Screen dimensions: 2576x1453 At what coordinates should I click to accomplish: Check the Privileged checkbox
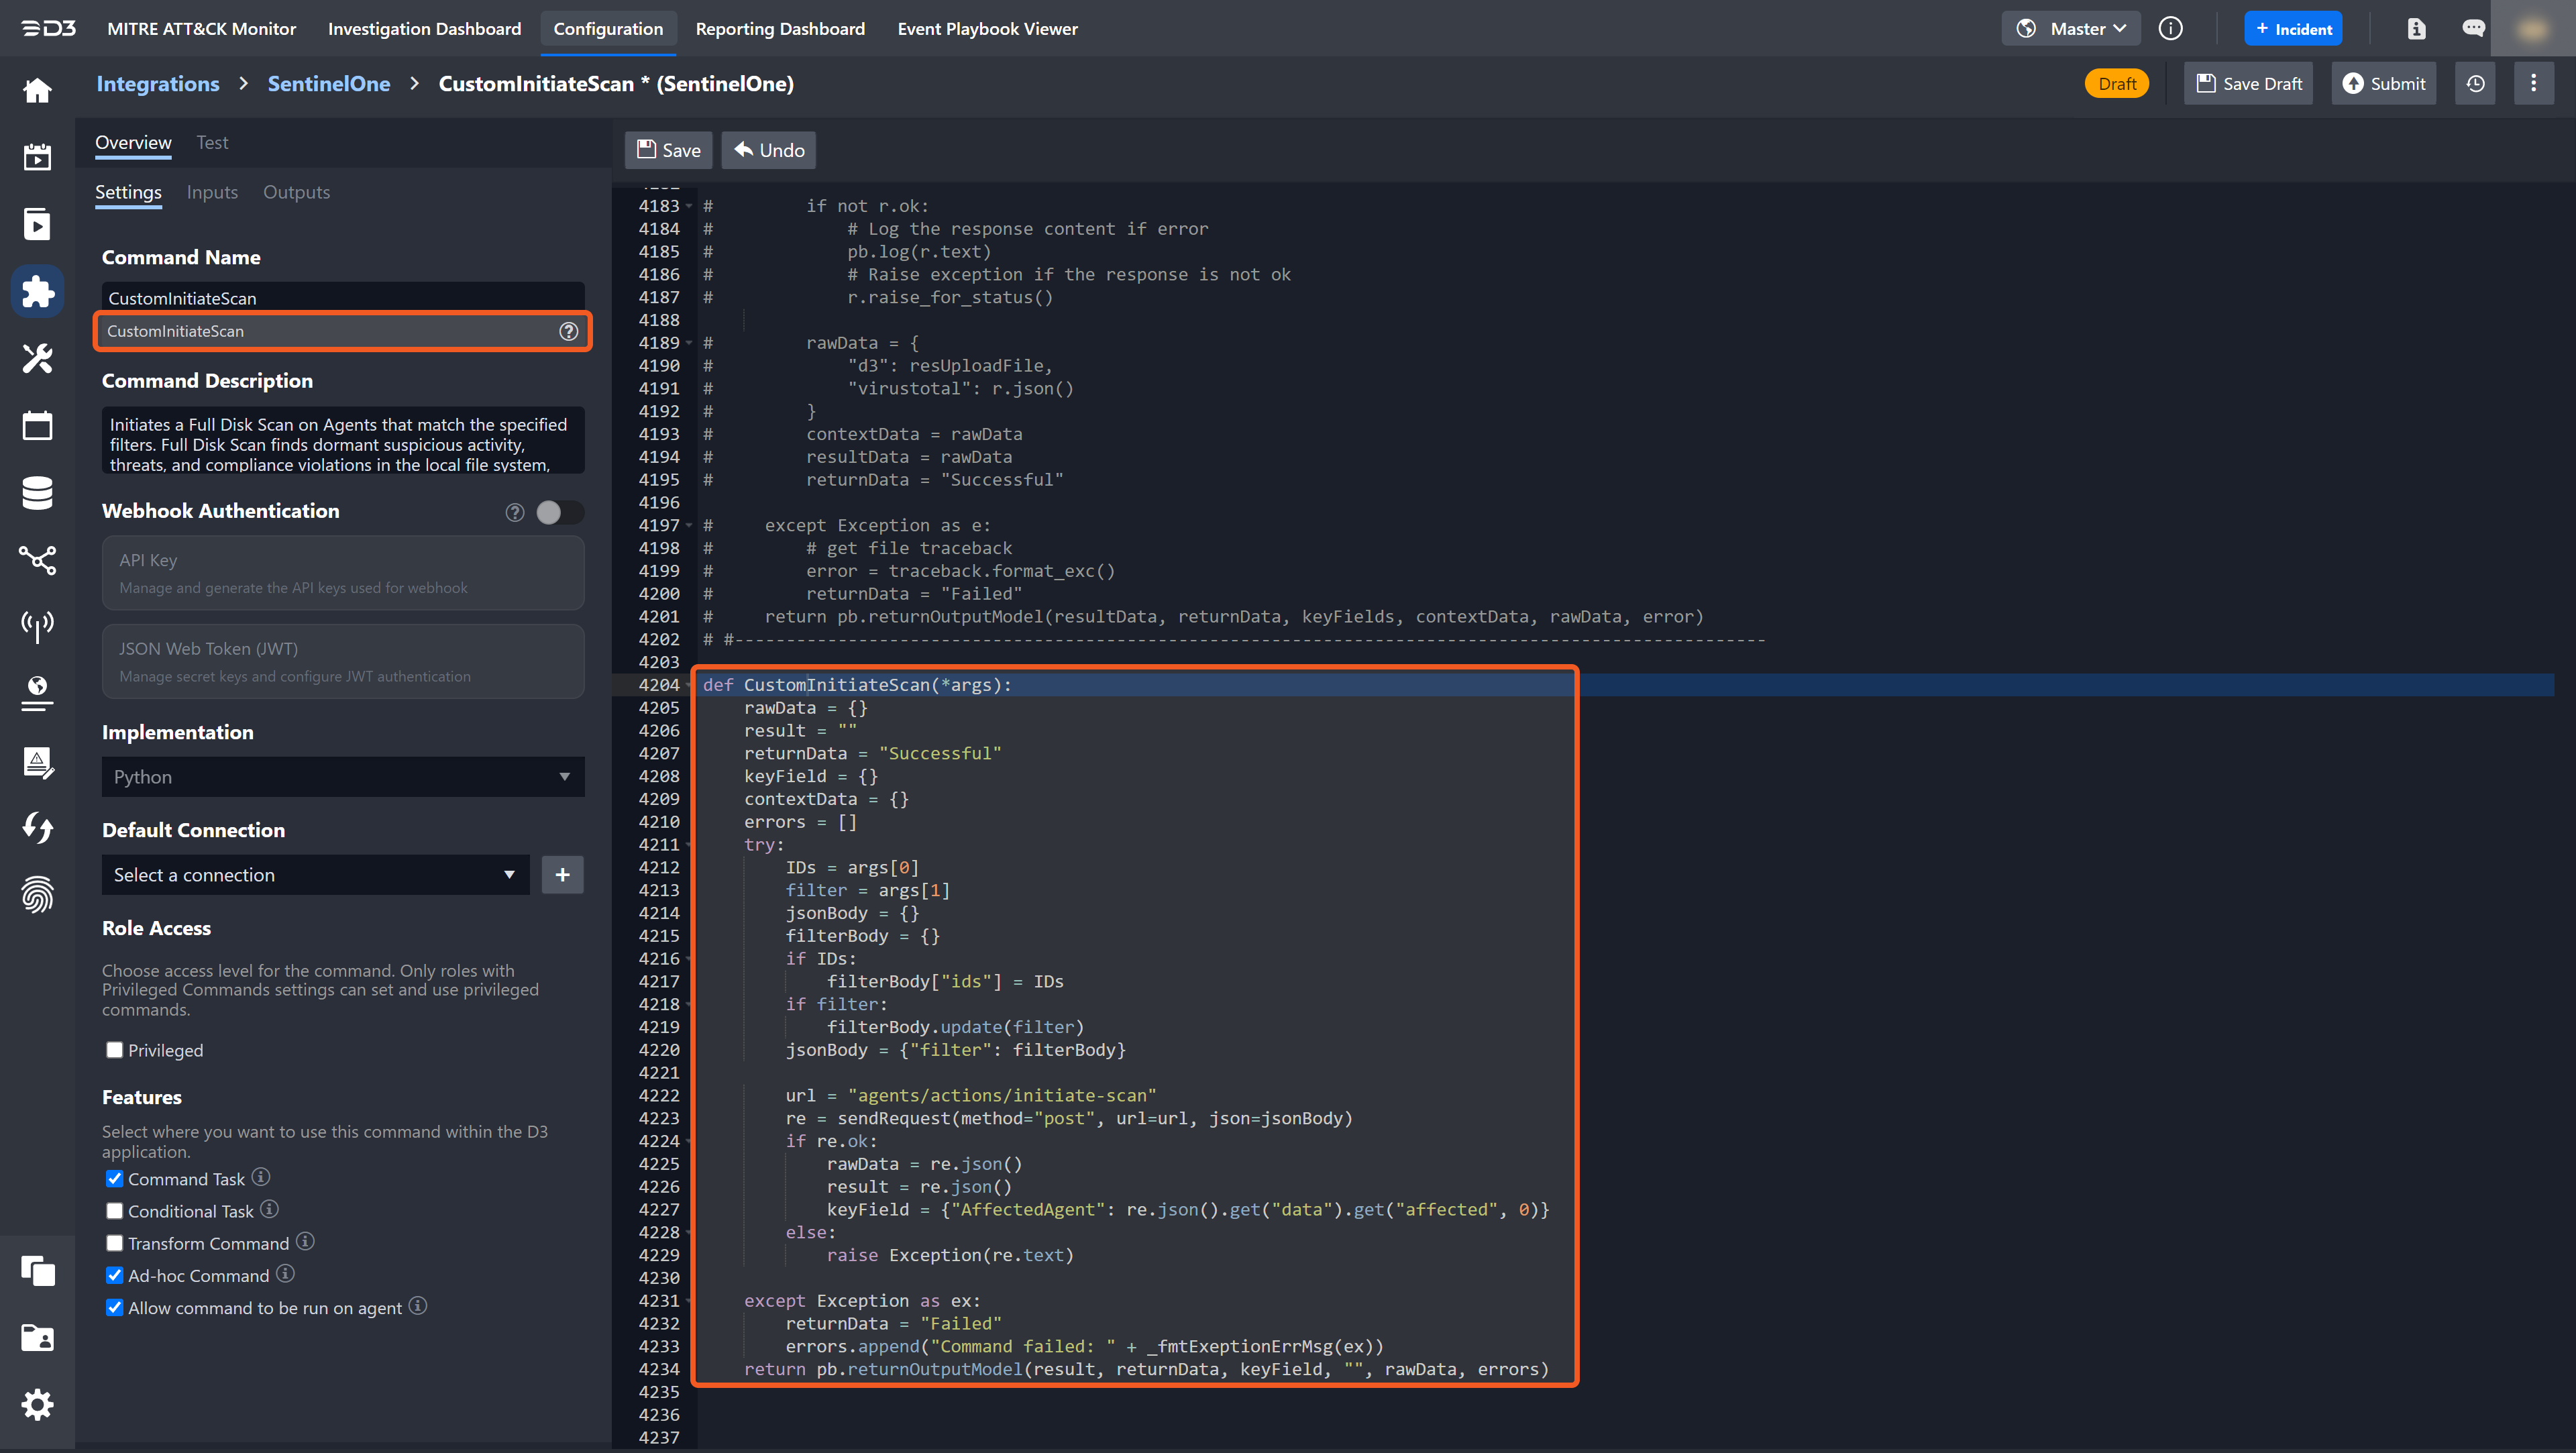(x=115, y=1050)
